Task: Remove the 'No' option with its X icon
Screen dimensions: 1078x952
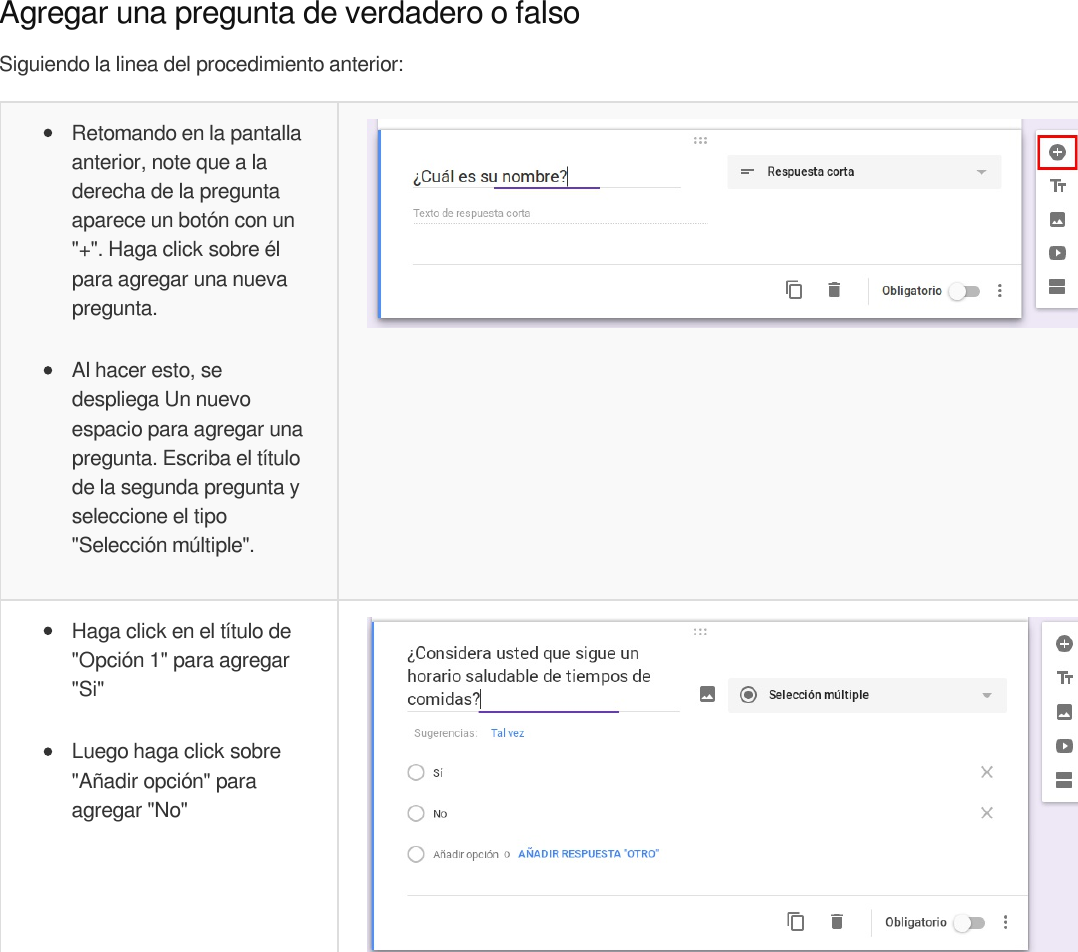Action: 987,813
